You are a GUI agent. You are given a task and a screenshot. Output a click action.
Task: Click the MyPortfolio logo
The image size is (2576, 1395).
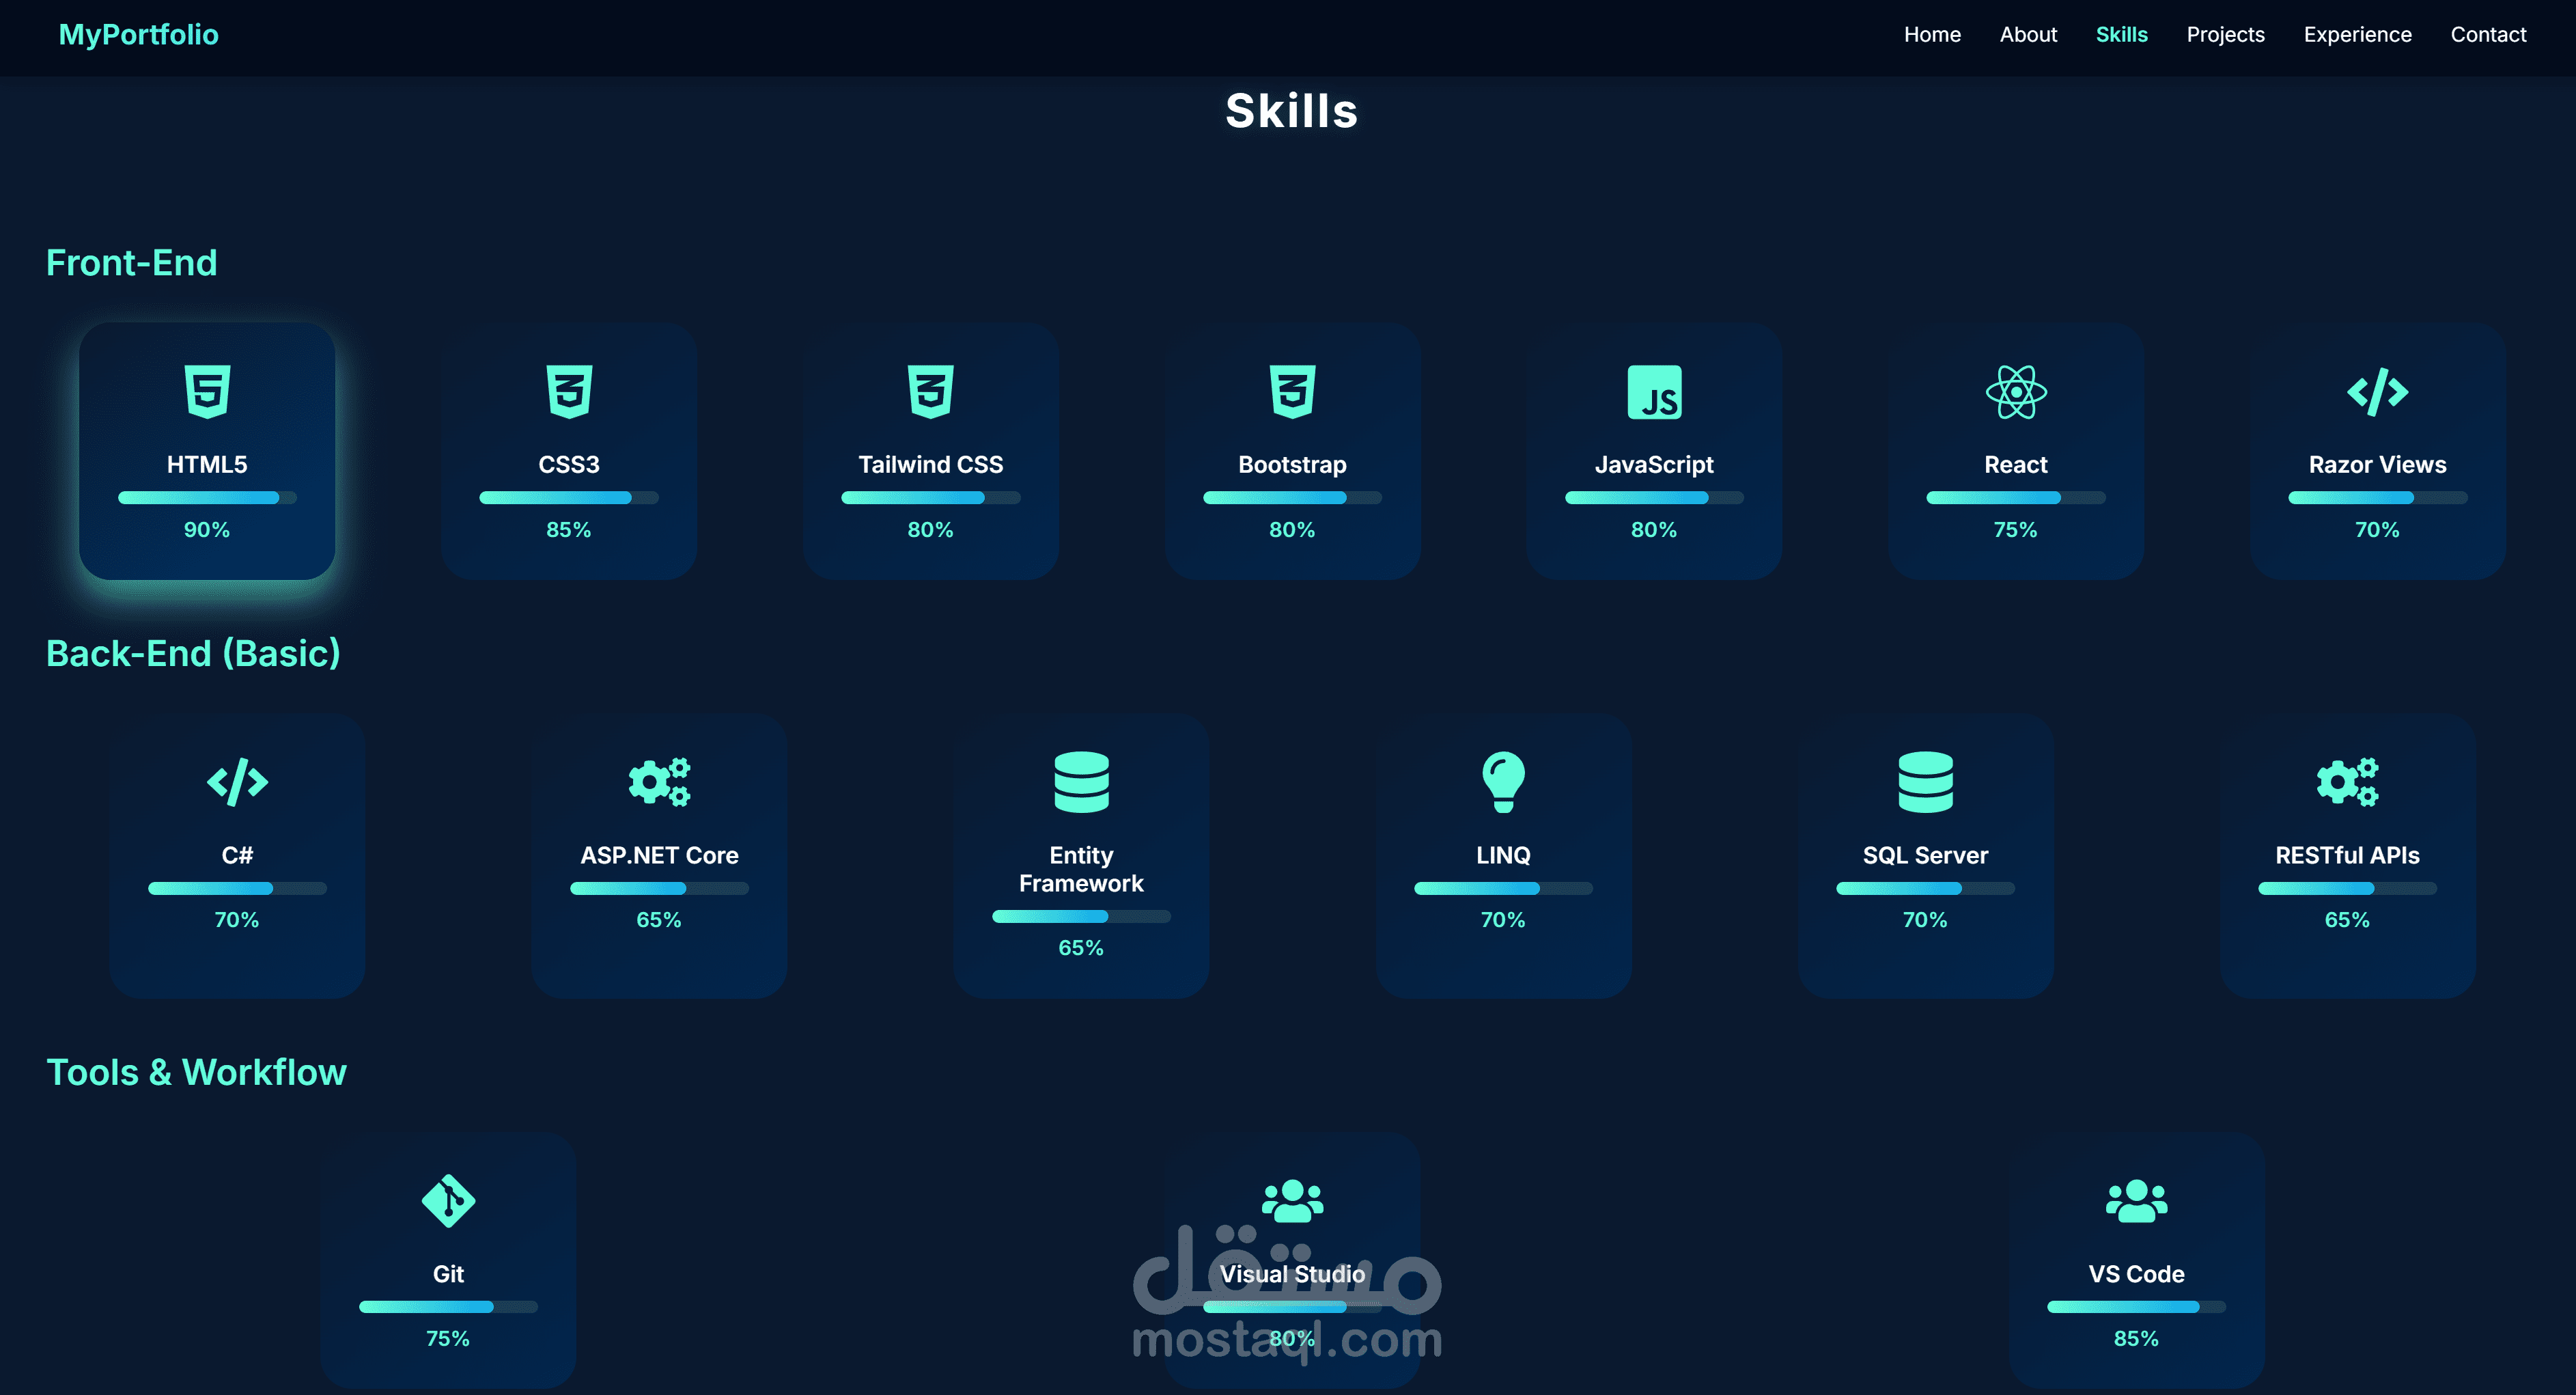pos(138,35)
